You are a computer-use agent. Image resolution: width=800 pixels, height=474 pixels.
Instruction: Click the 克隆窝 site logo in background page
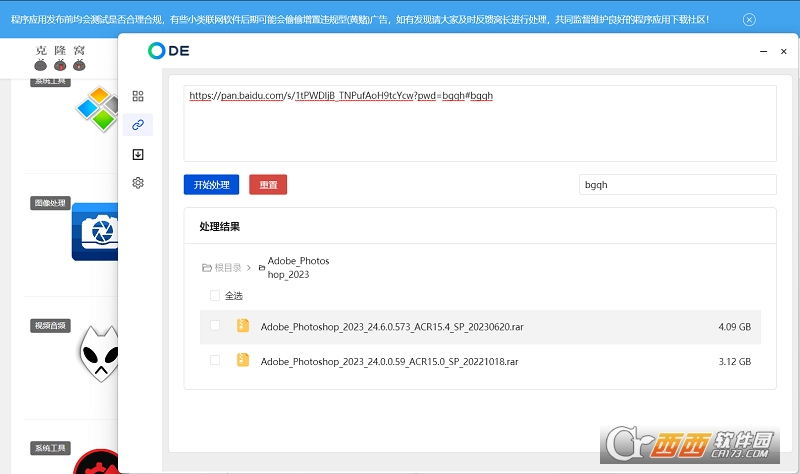pyautogui.click(x=60, y=58)
